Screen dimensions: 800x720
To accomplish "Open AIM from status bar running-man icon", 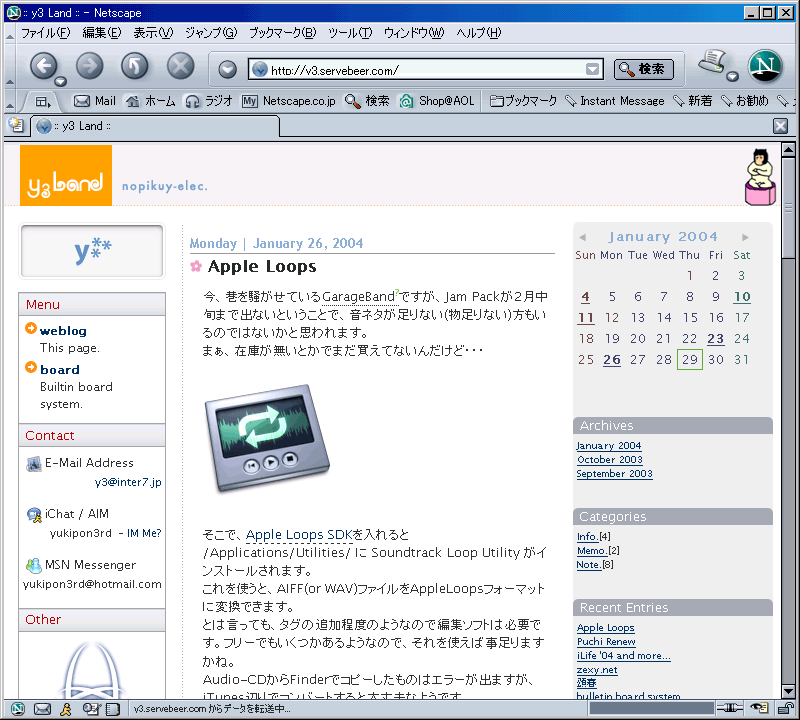I will [x=66, y=709].
